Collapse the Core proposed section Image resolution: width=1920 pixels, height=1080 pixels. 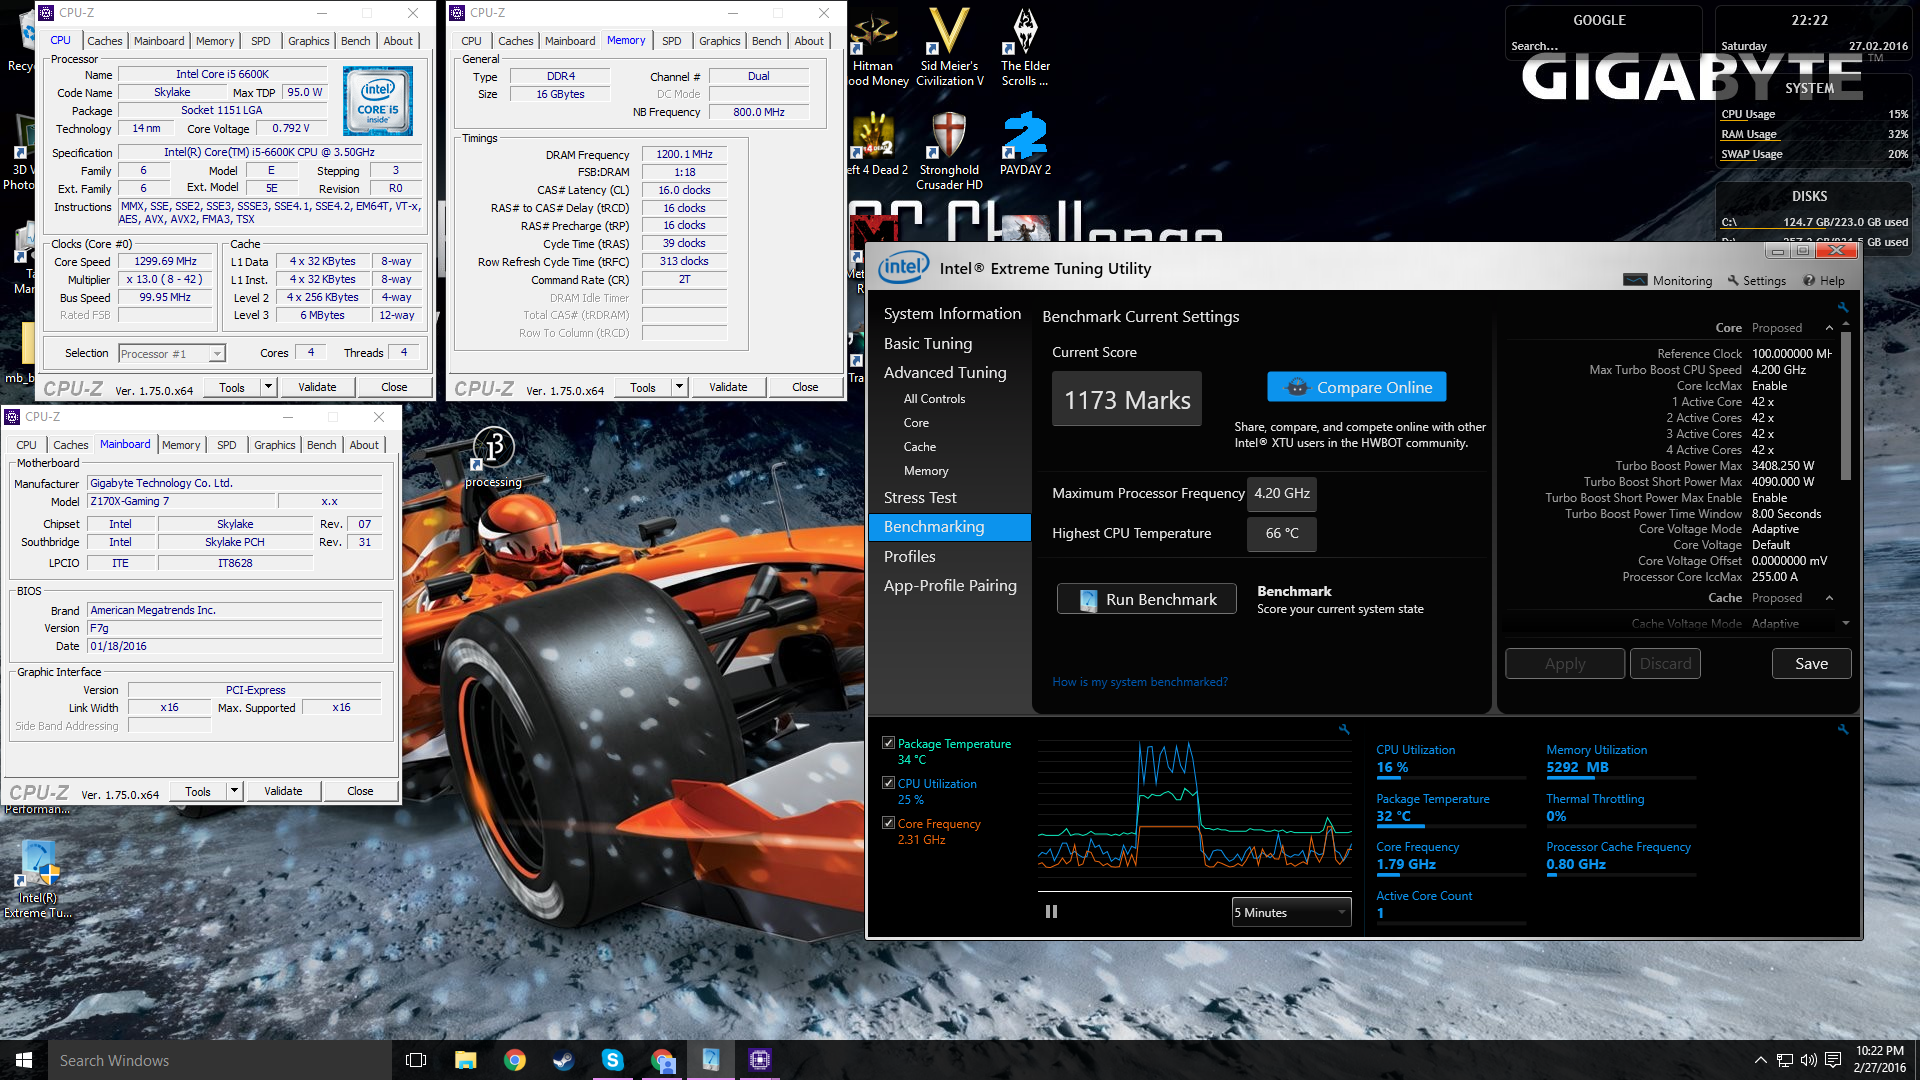1829,328
